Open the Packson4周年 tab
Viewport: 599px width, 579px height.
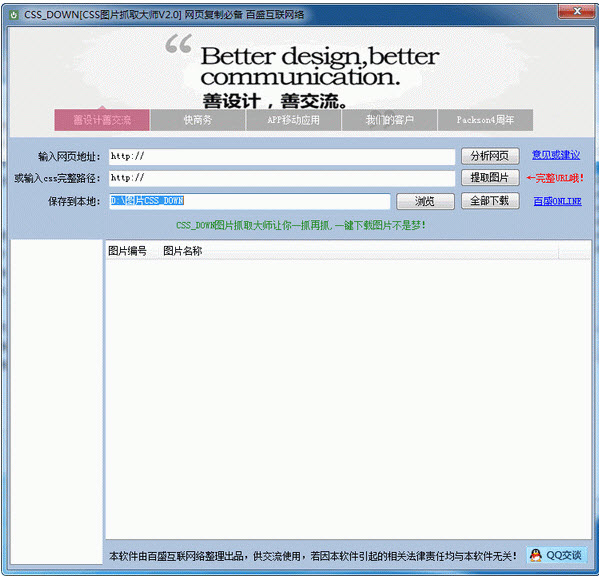pos(485,120)
